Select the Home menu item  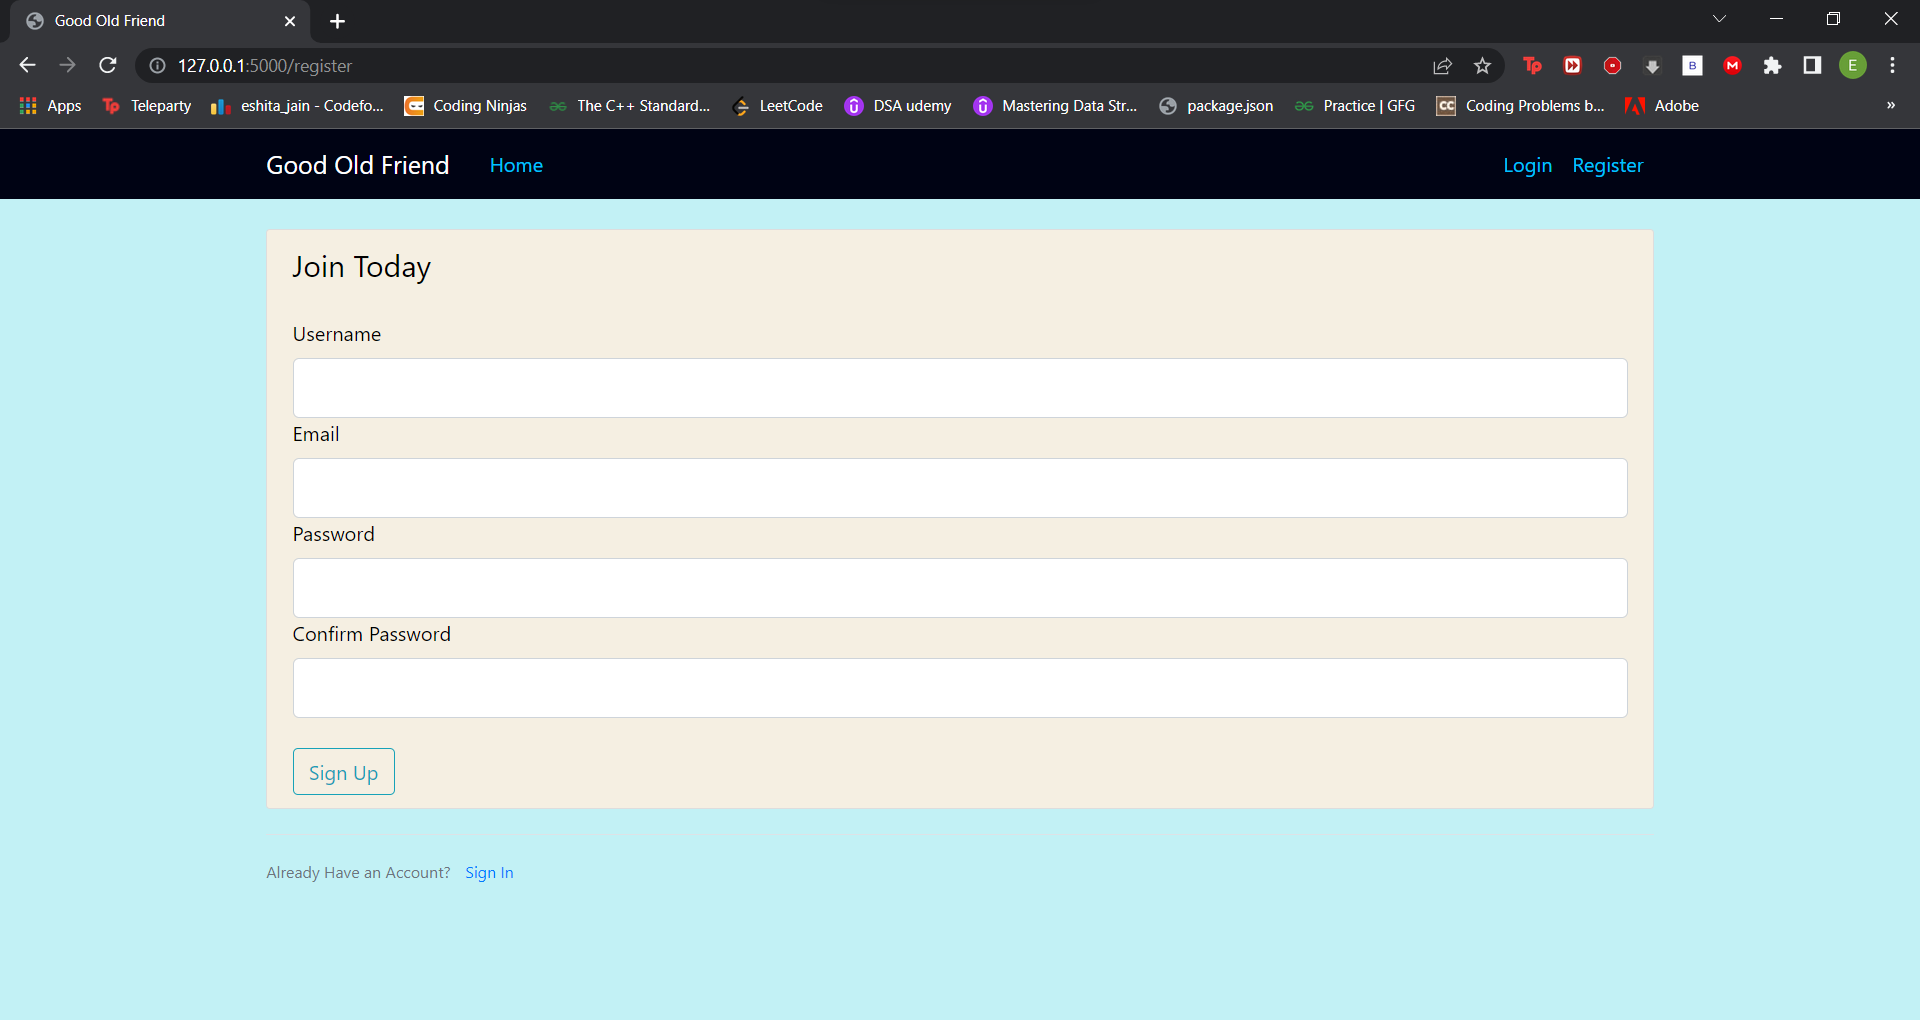click(x=516, y=165)
